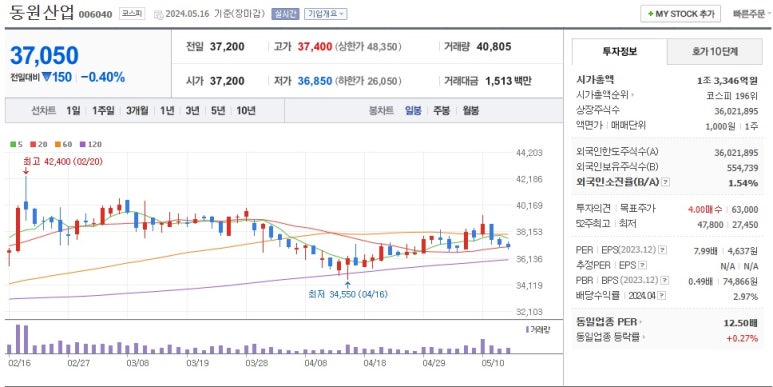The image size is (773, 387).
Task: Click the help icon beside 추정PER EPS
Action: coord(642,265)
